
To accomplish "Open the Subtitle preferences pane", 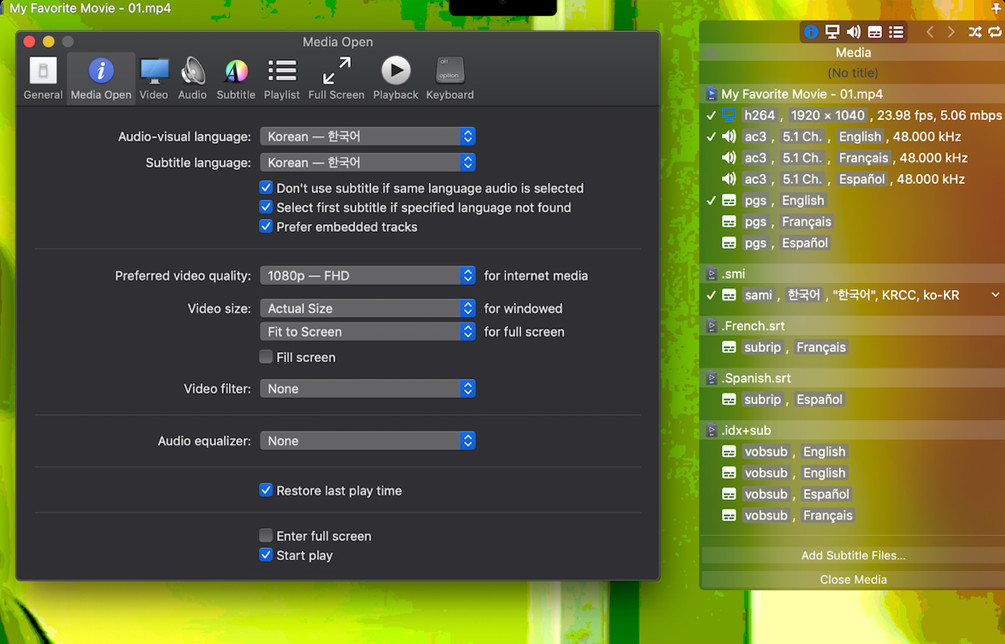I will (x=236, y=78).
